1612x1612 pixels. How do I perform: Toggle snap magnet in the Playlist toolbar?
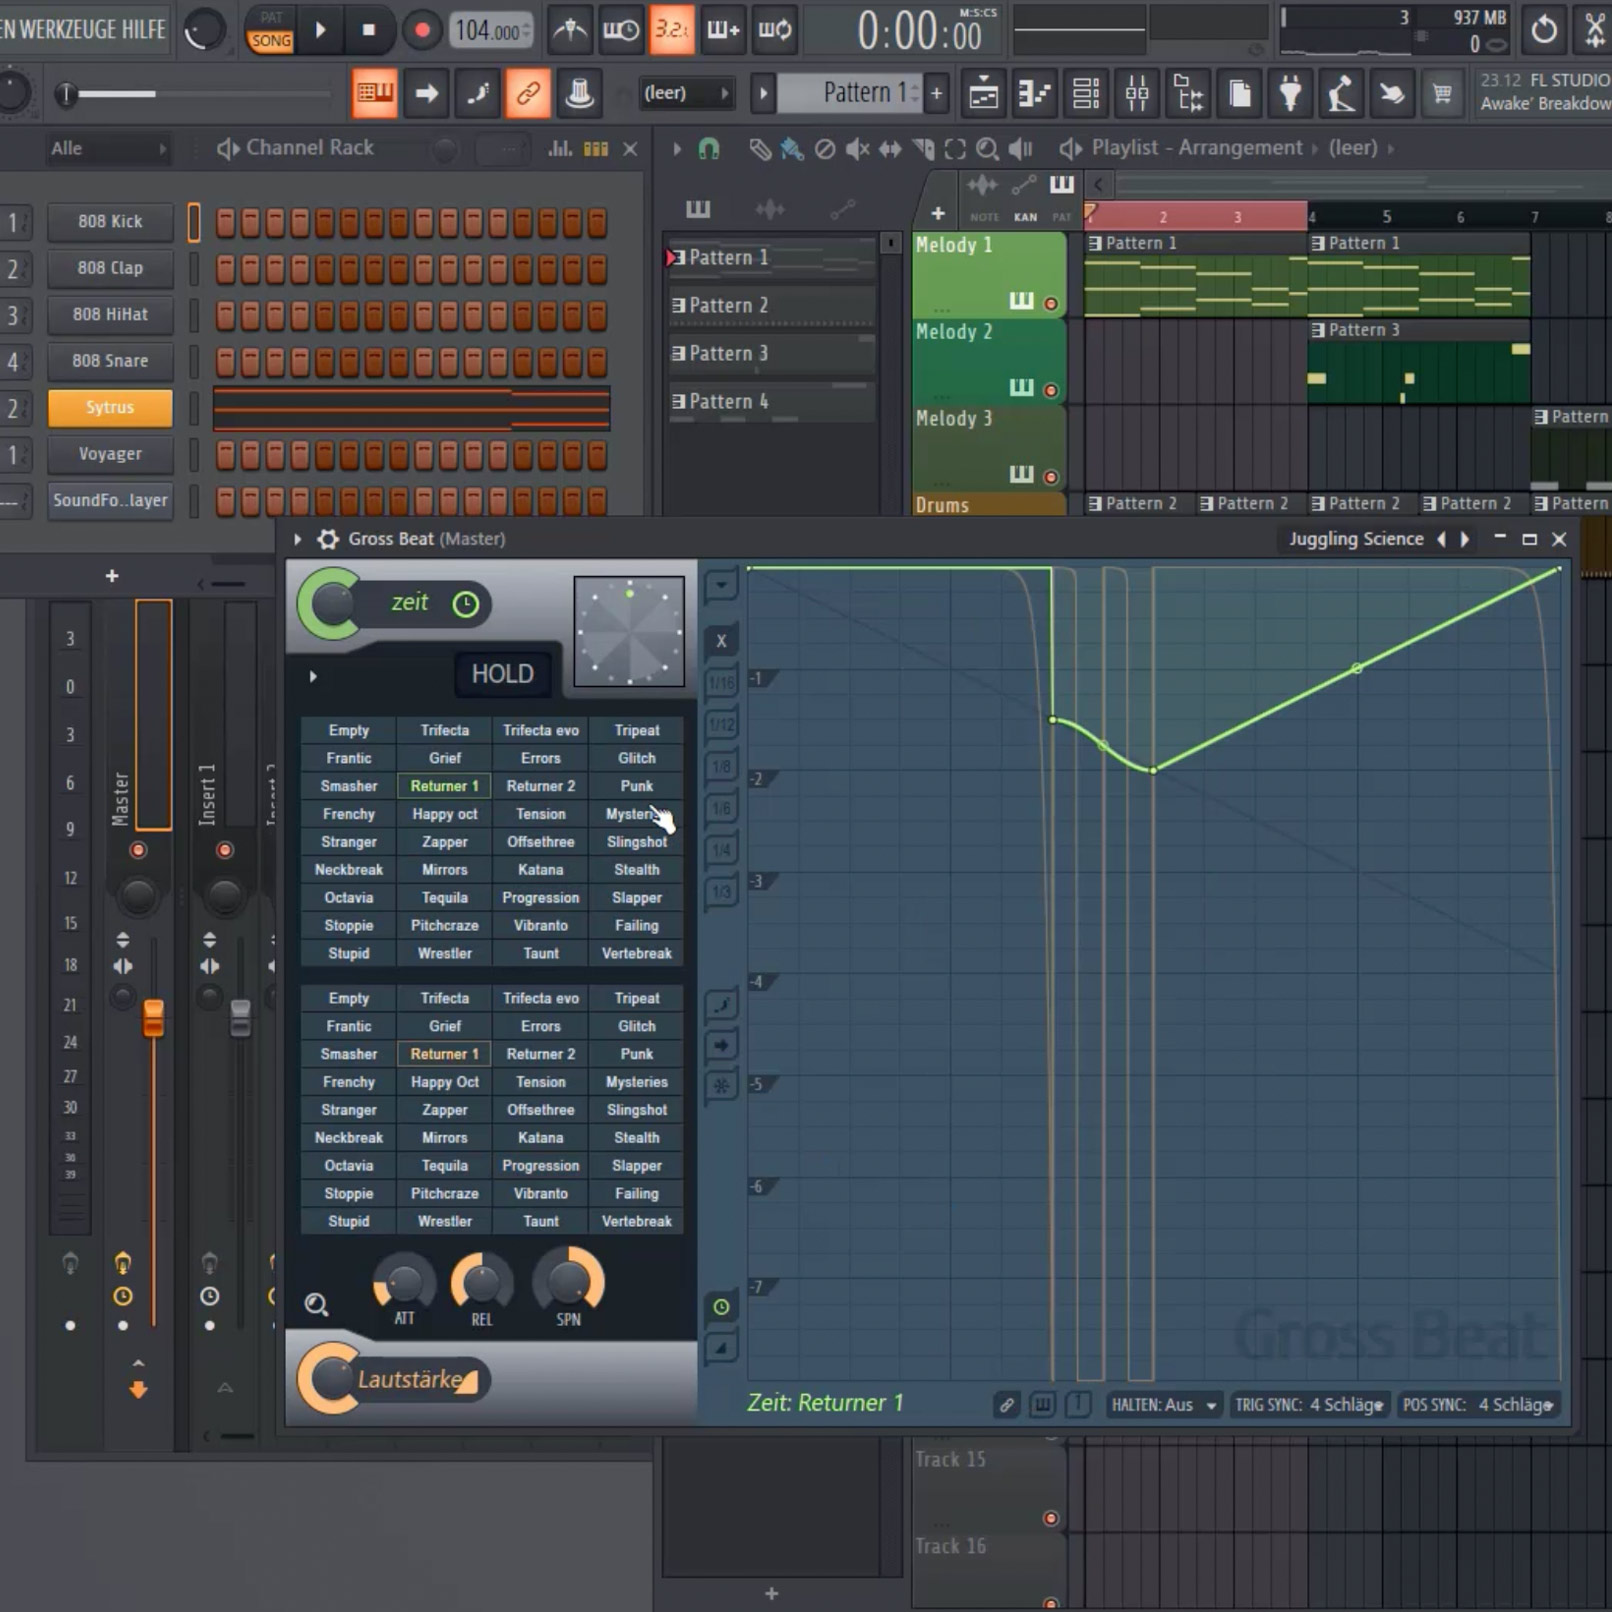(x=710, y=148)
